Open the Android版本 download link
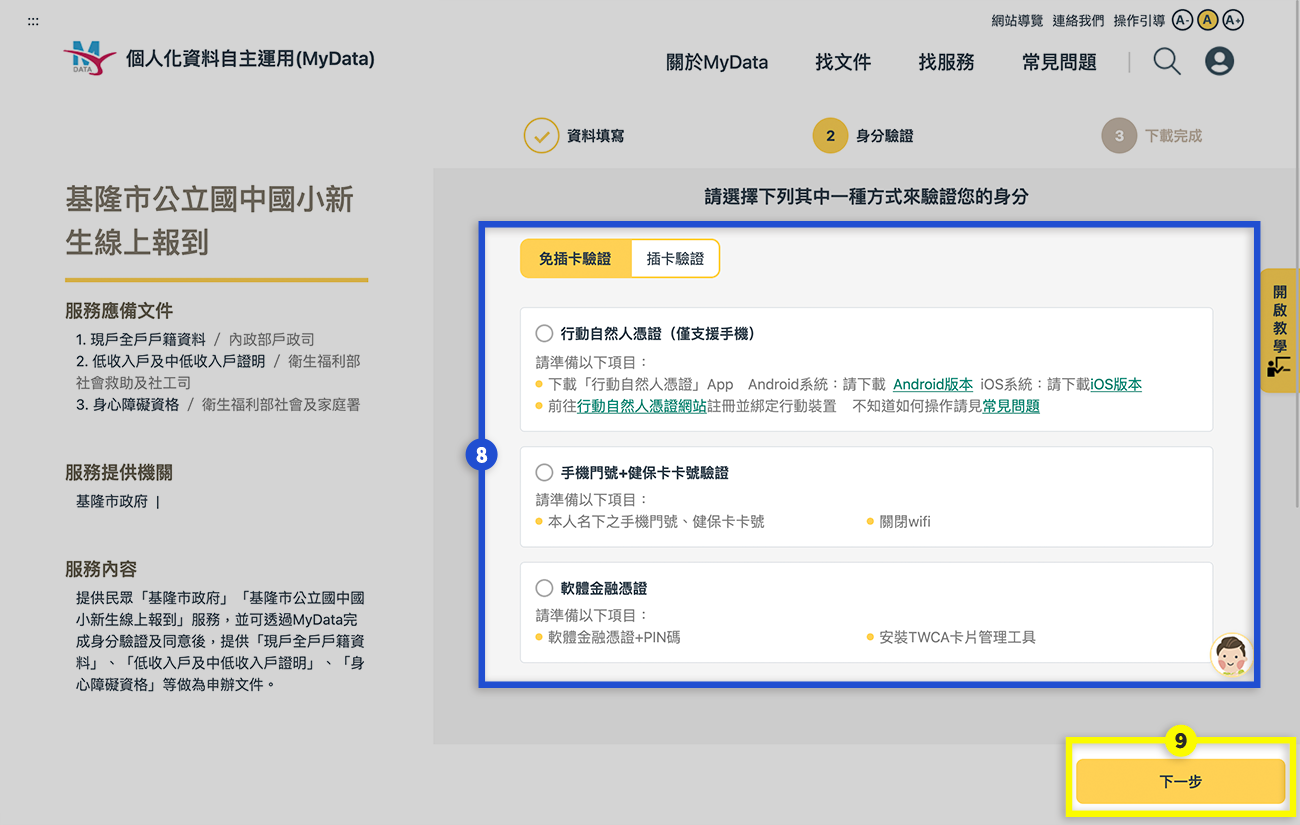The height and width of the screenshot is (825, 1300). tap(933, 384)
